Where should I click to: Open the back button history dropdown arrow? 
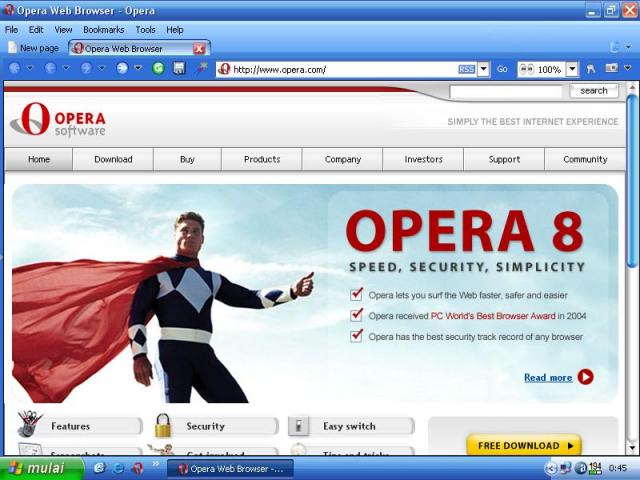(29, 69)
